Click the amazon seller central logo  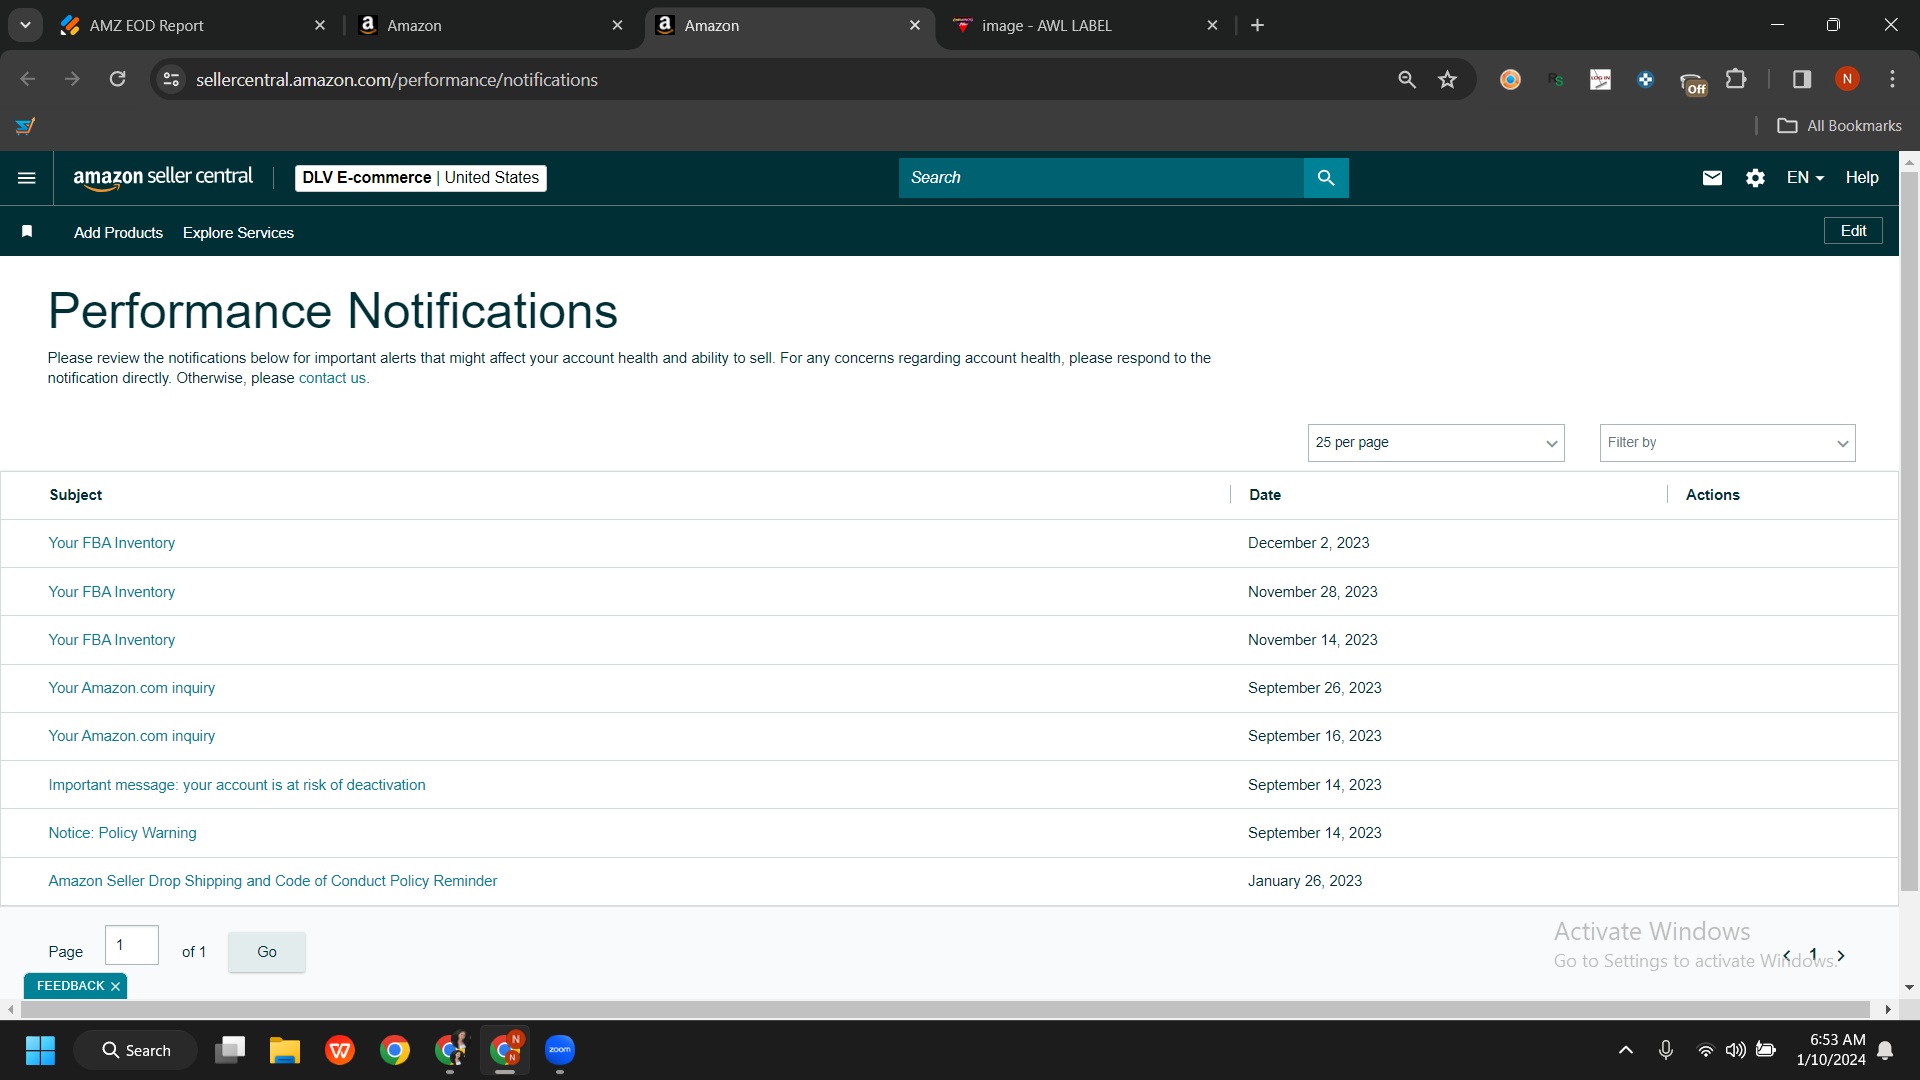coord(163,178)
